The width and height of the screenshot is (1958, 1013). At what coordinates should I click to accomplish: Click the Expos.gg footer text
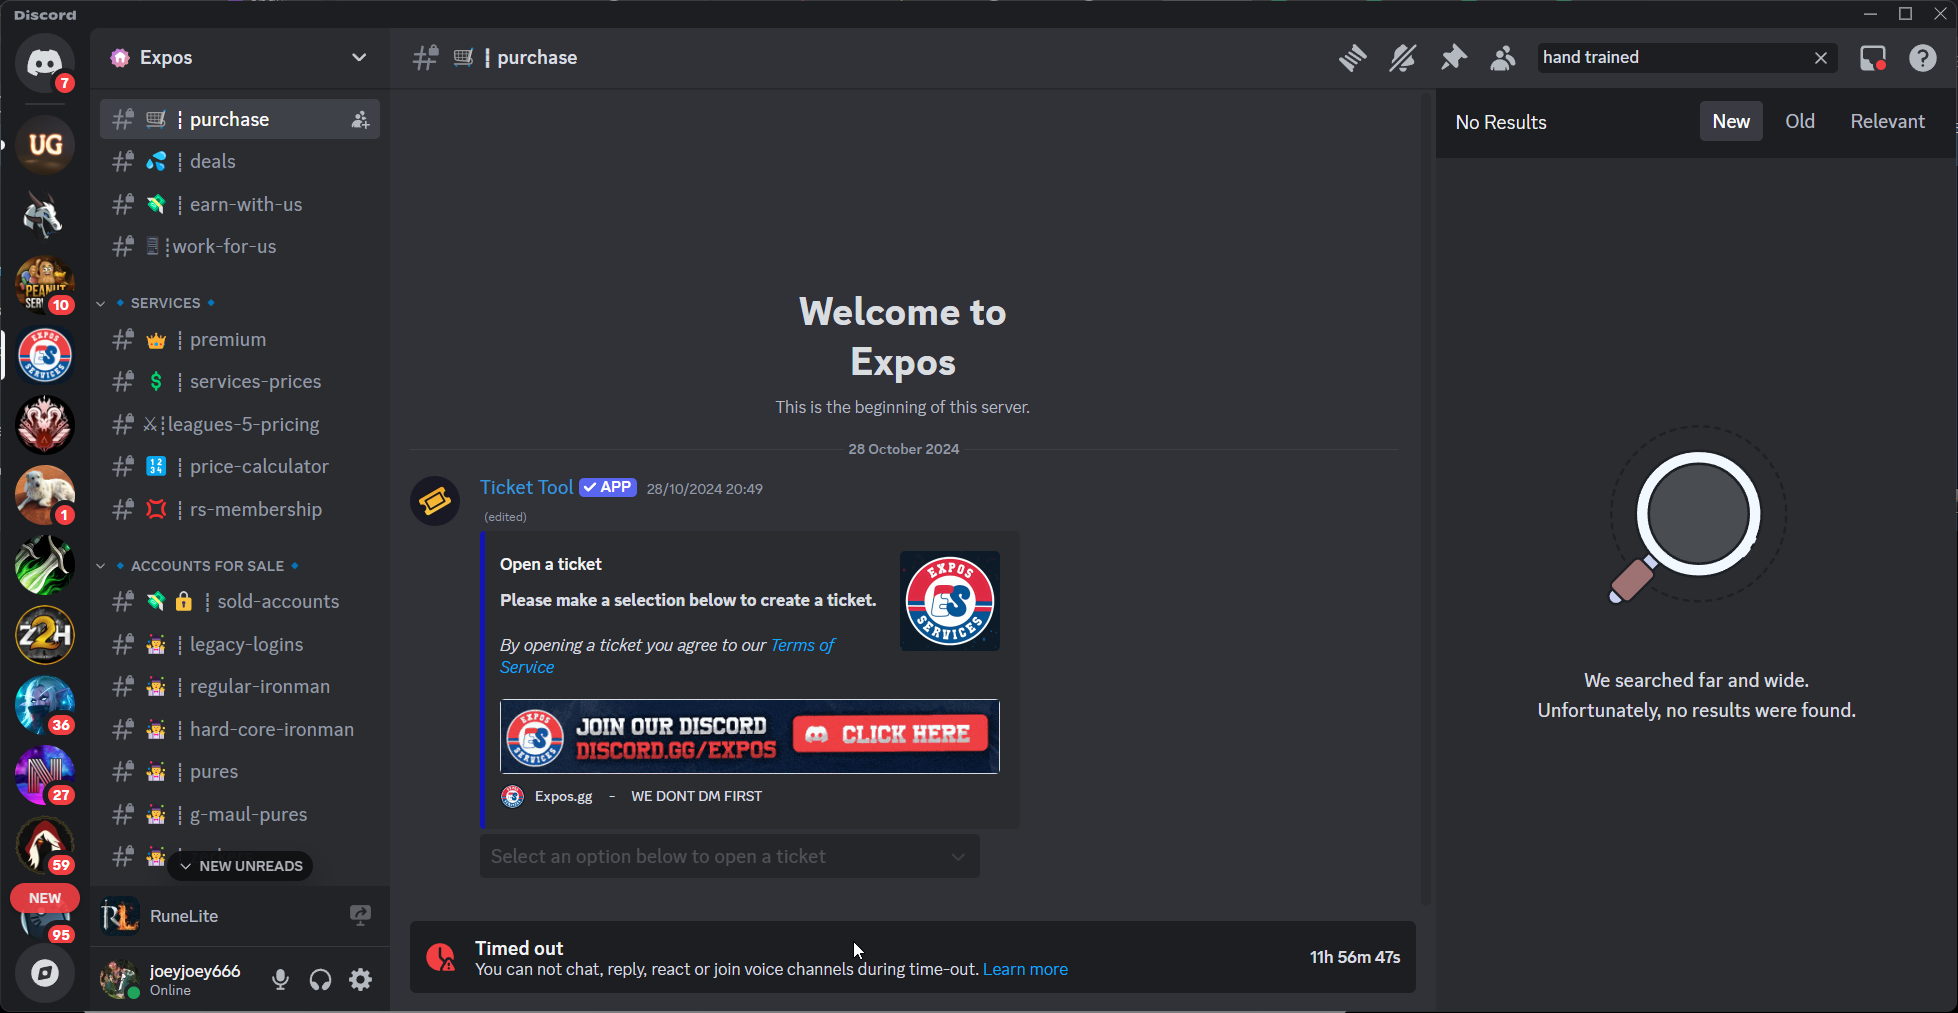click(563, 796)
